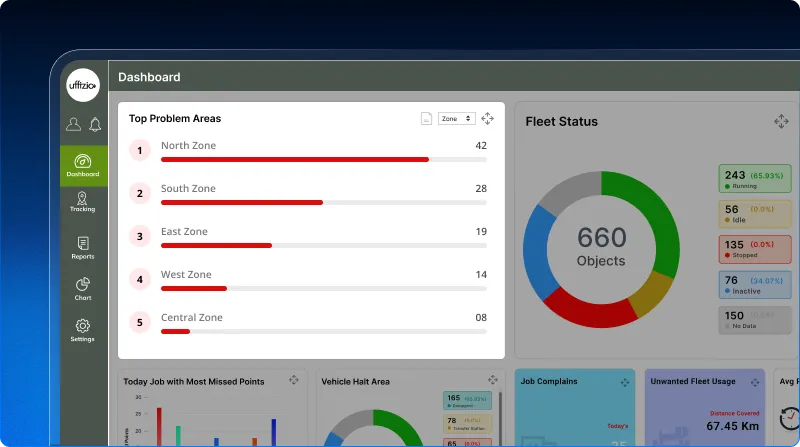Click the value 08 for Central Zone
This screenshot has width=800, height=447.
coord(481,317)
